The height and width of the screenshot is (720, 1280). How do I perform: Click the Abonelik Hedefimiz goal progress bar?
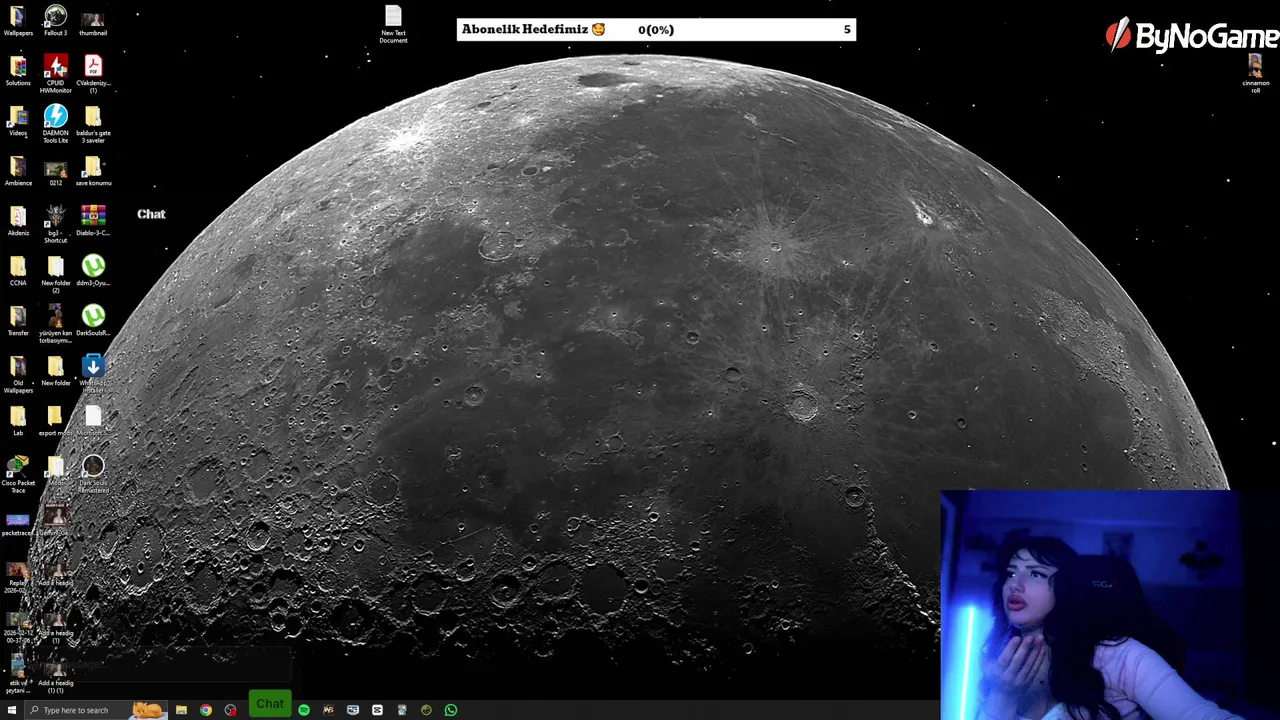coord(656,30)
